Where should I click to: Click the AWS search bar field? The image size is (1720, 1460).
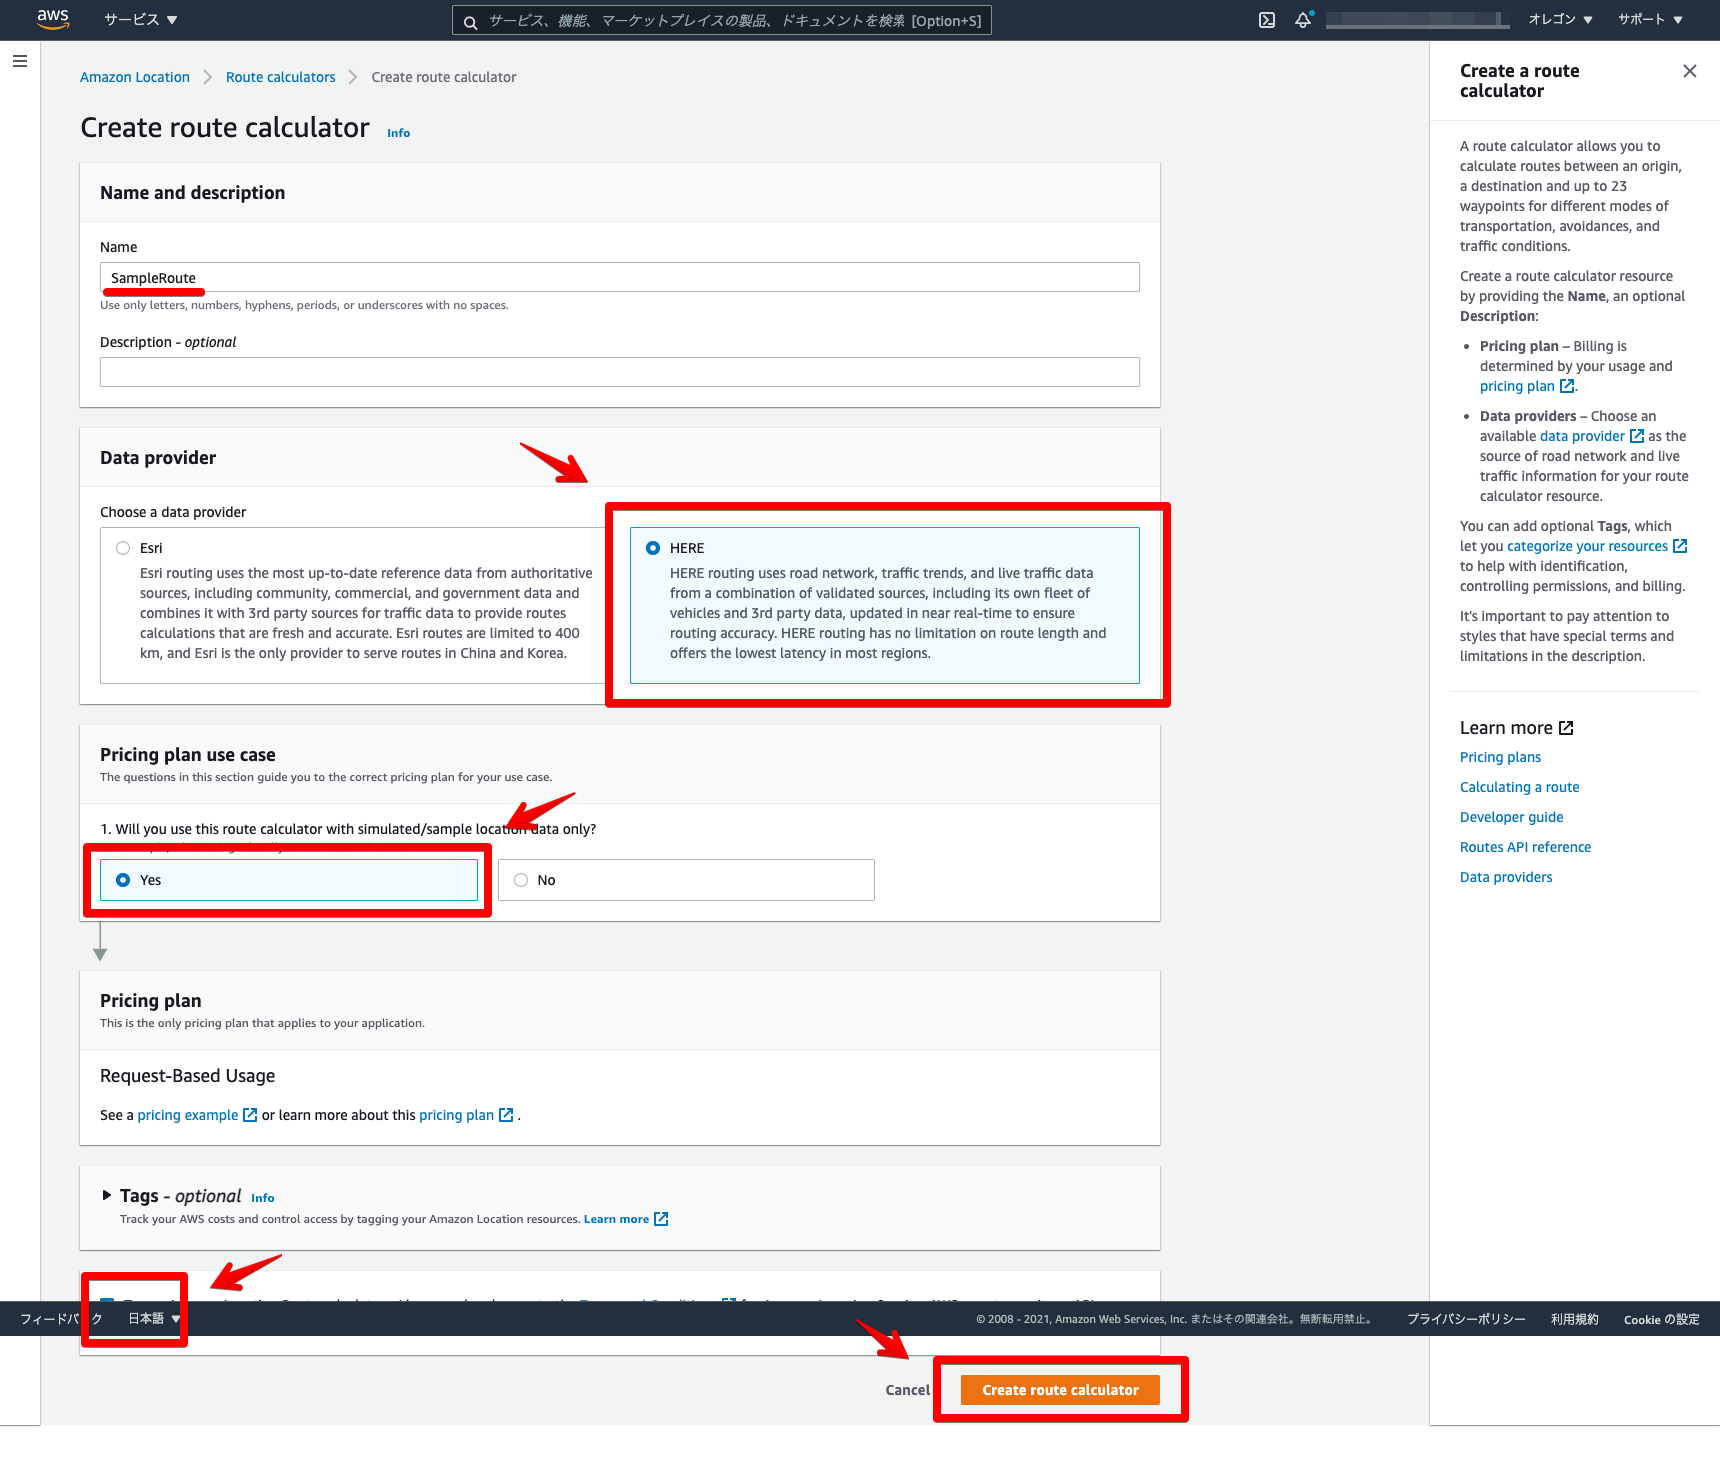pyautogui.click(x=722, y=20)
